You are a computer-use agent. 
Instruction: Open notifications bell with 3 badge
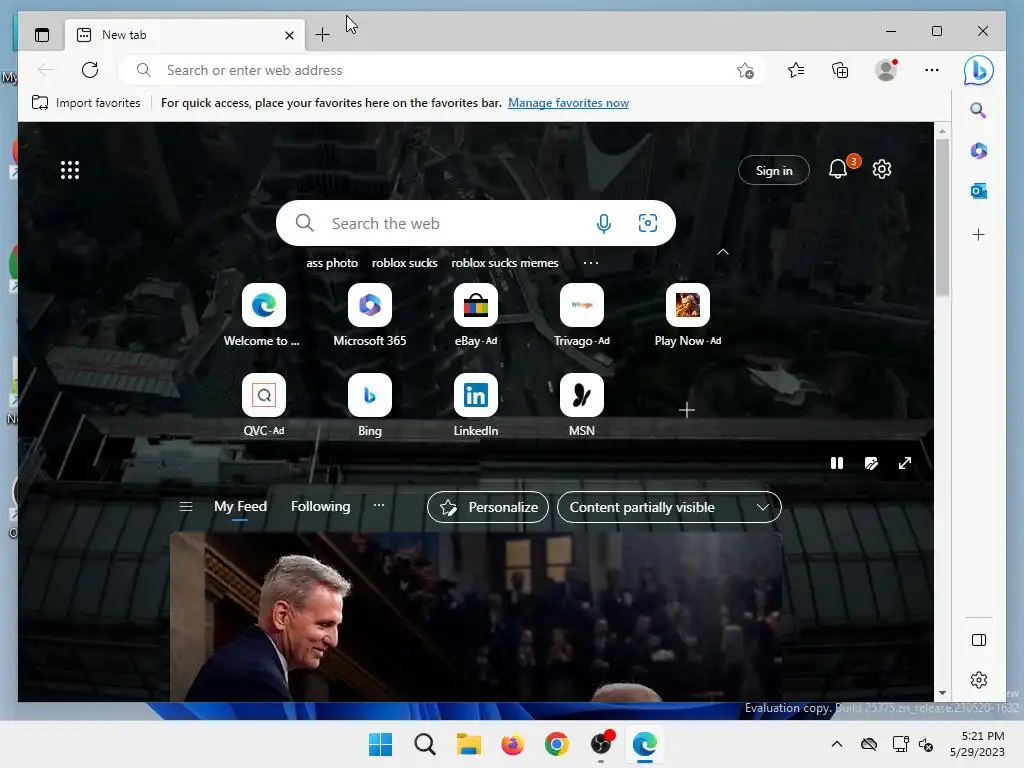pos(839,169)
